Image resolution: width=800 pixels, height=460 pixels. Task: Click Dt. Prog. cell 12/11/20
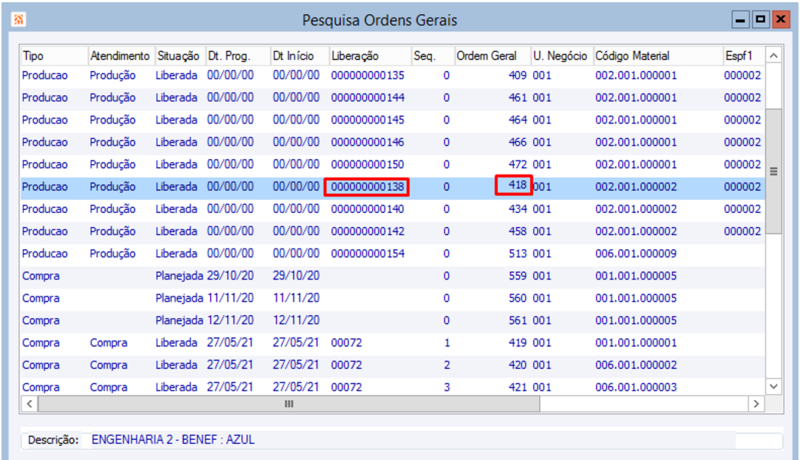pyautogui.click(x=230, y=321)
